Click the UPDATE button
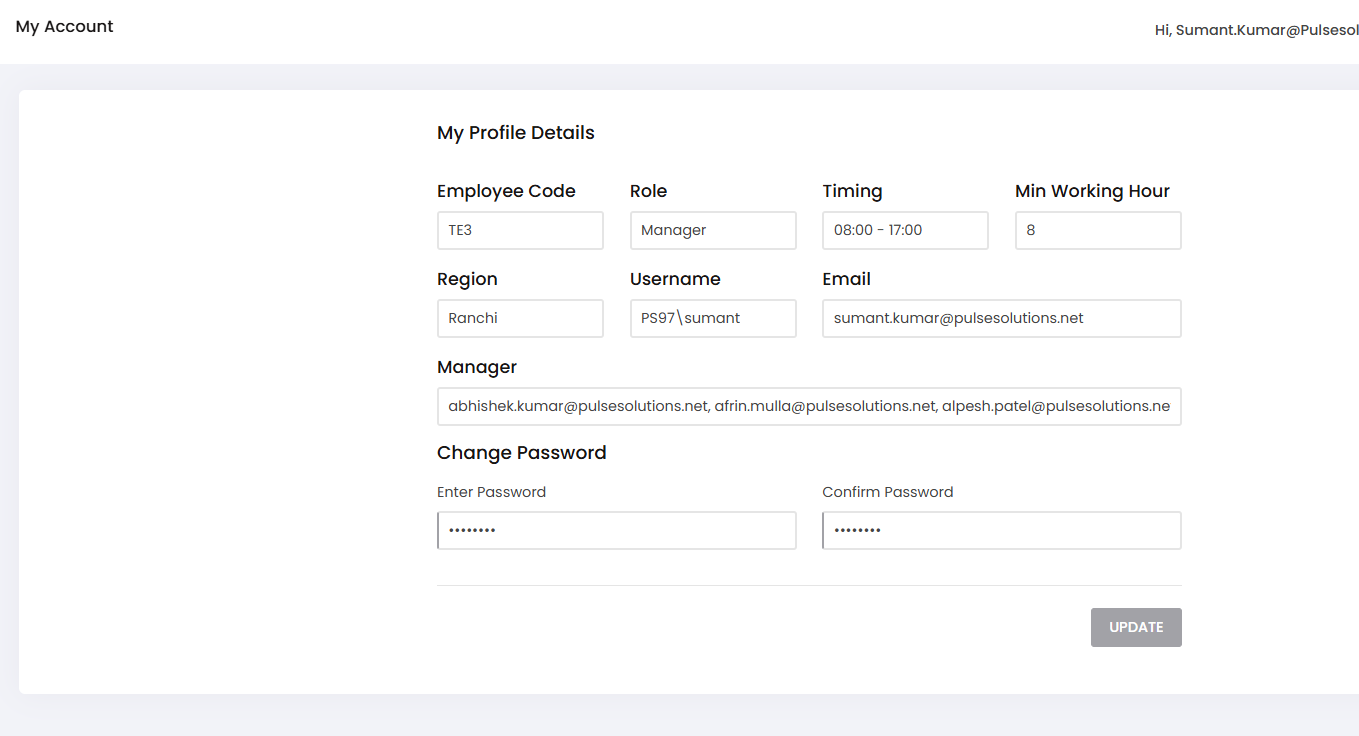This screenshot has width=1359, height=736. (x=1135, y=627)
